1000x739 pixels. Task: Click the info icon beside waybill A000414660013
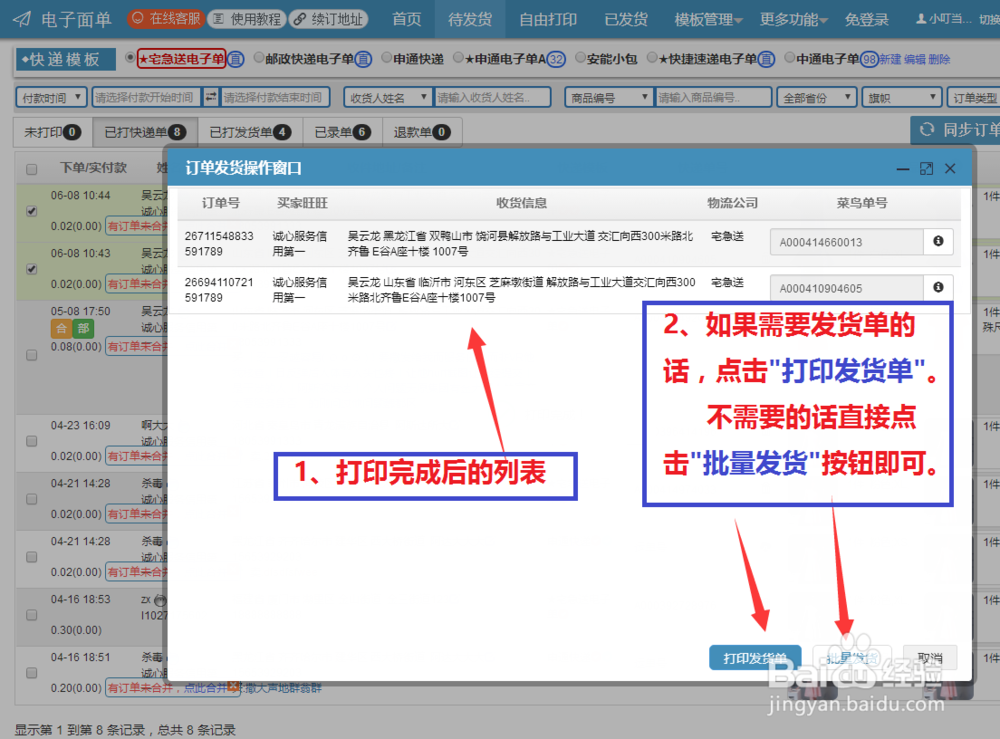coord(938,241)
